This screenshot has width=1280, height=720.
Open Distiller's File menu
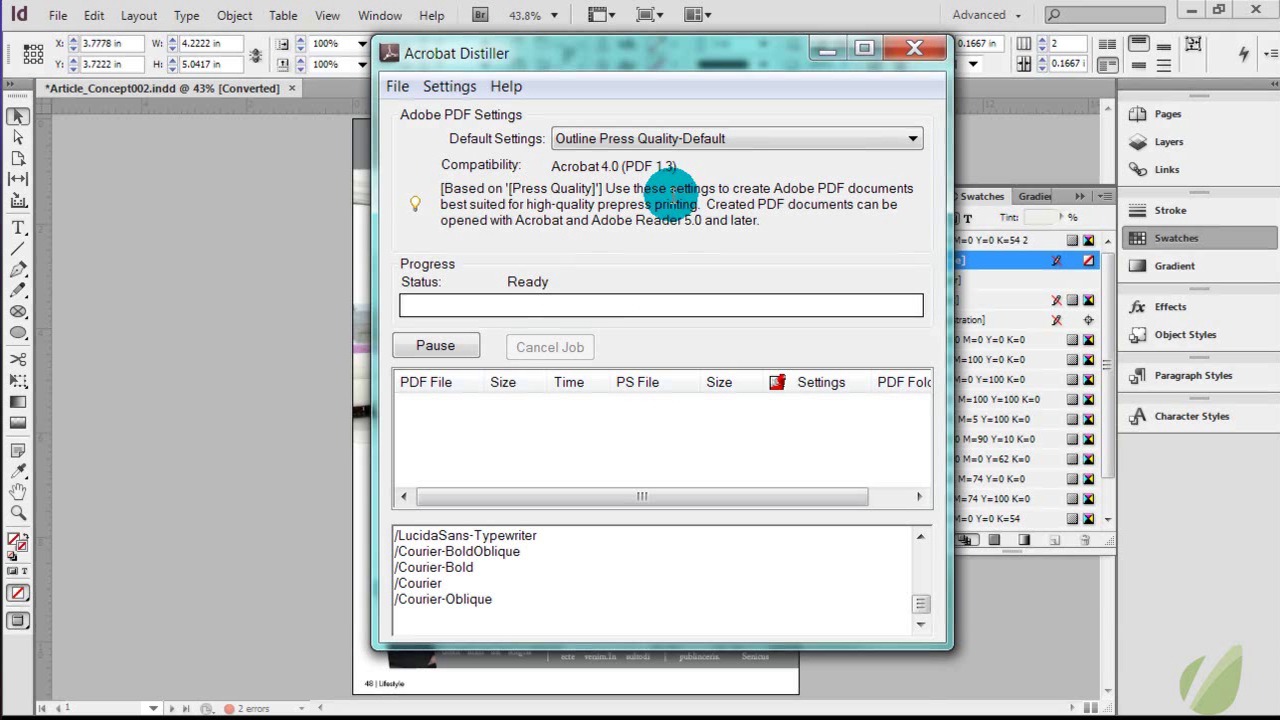tap(398, 86)
